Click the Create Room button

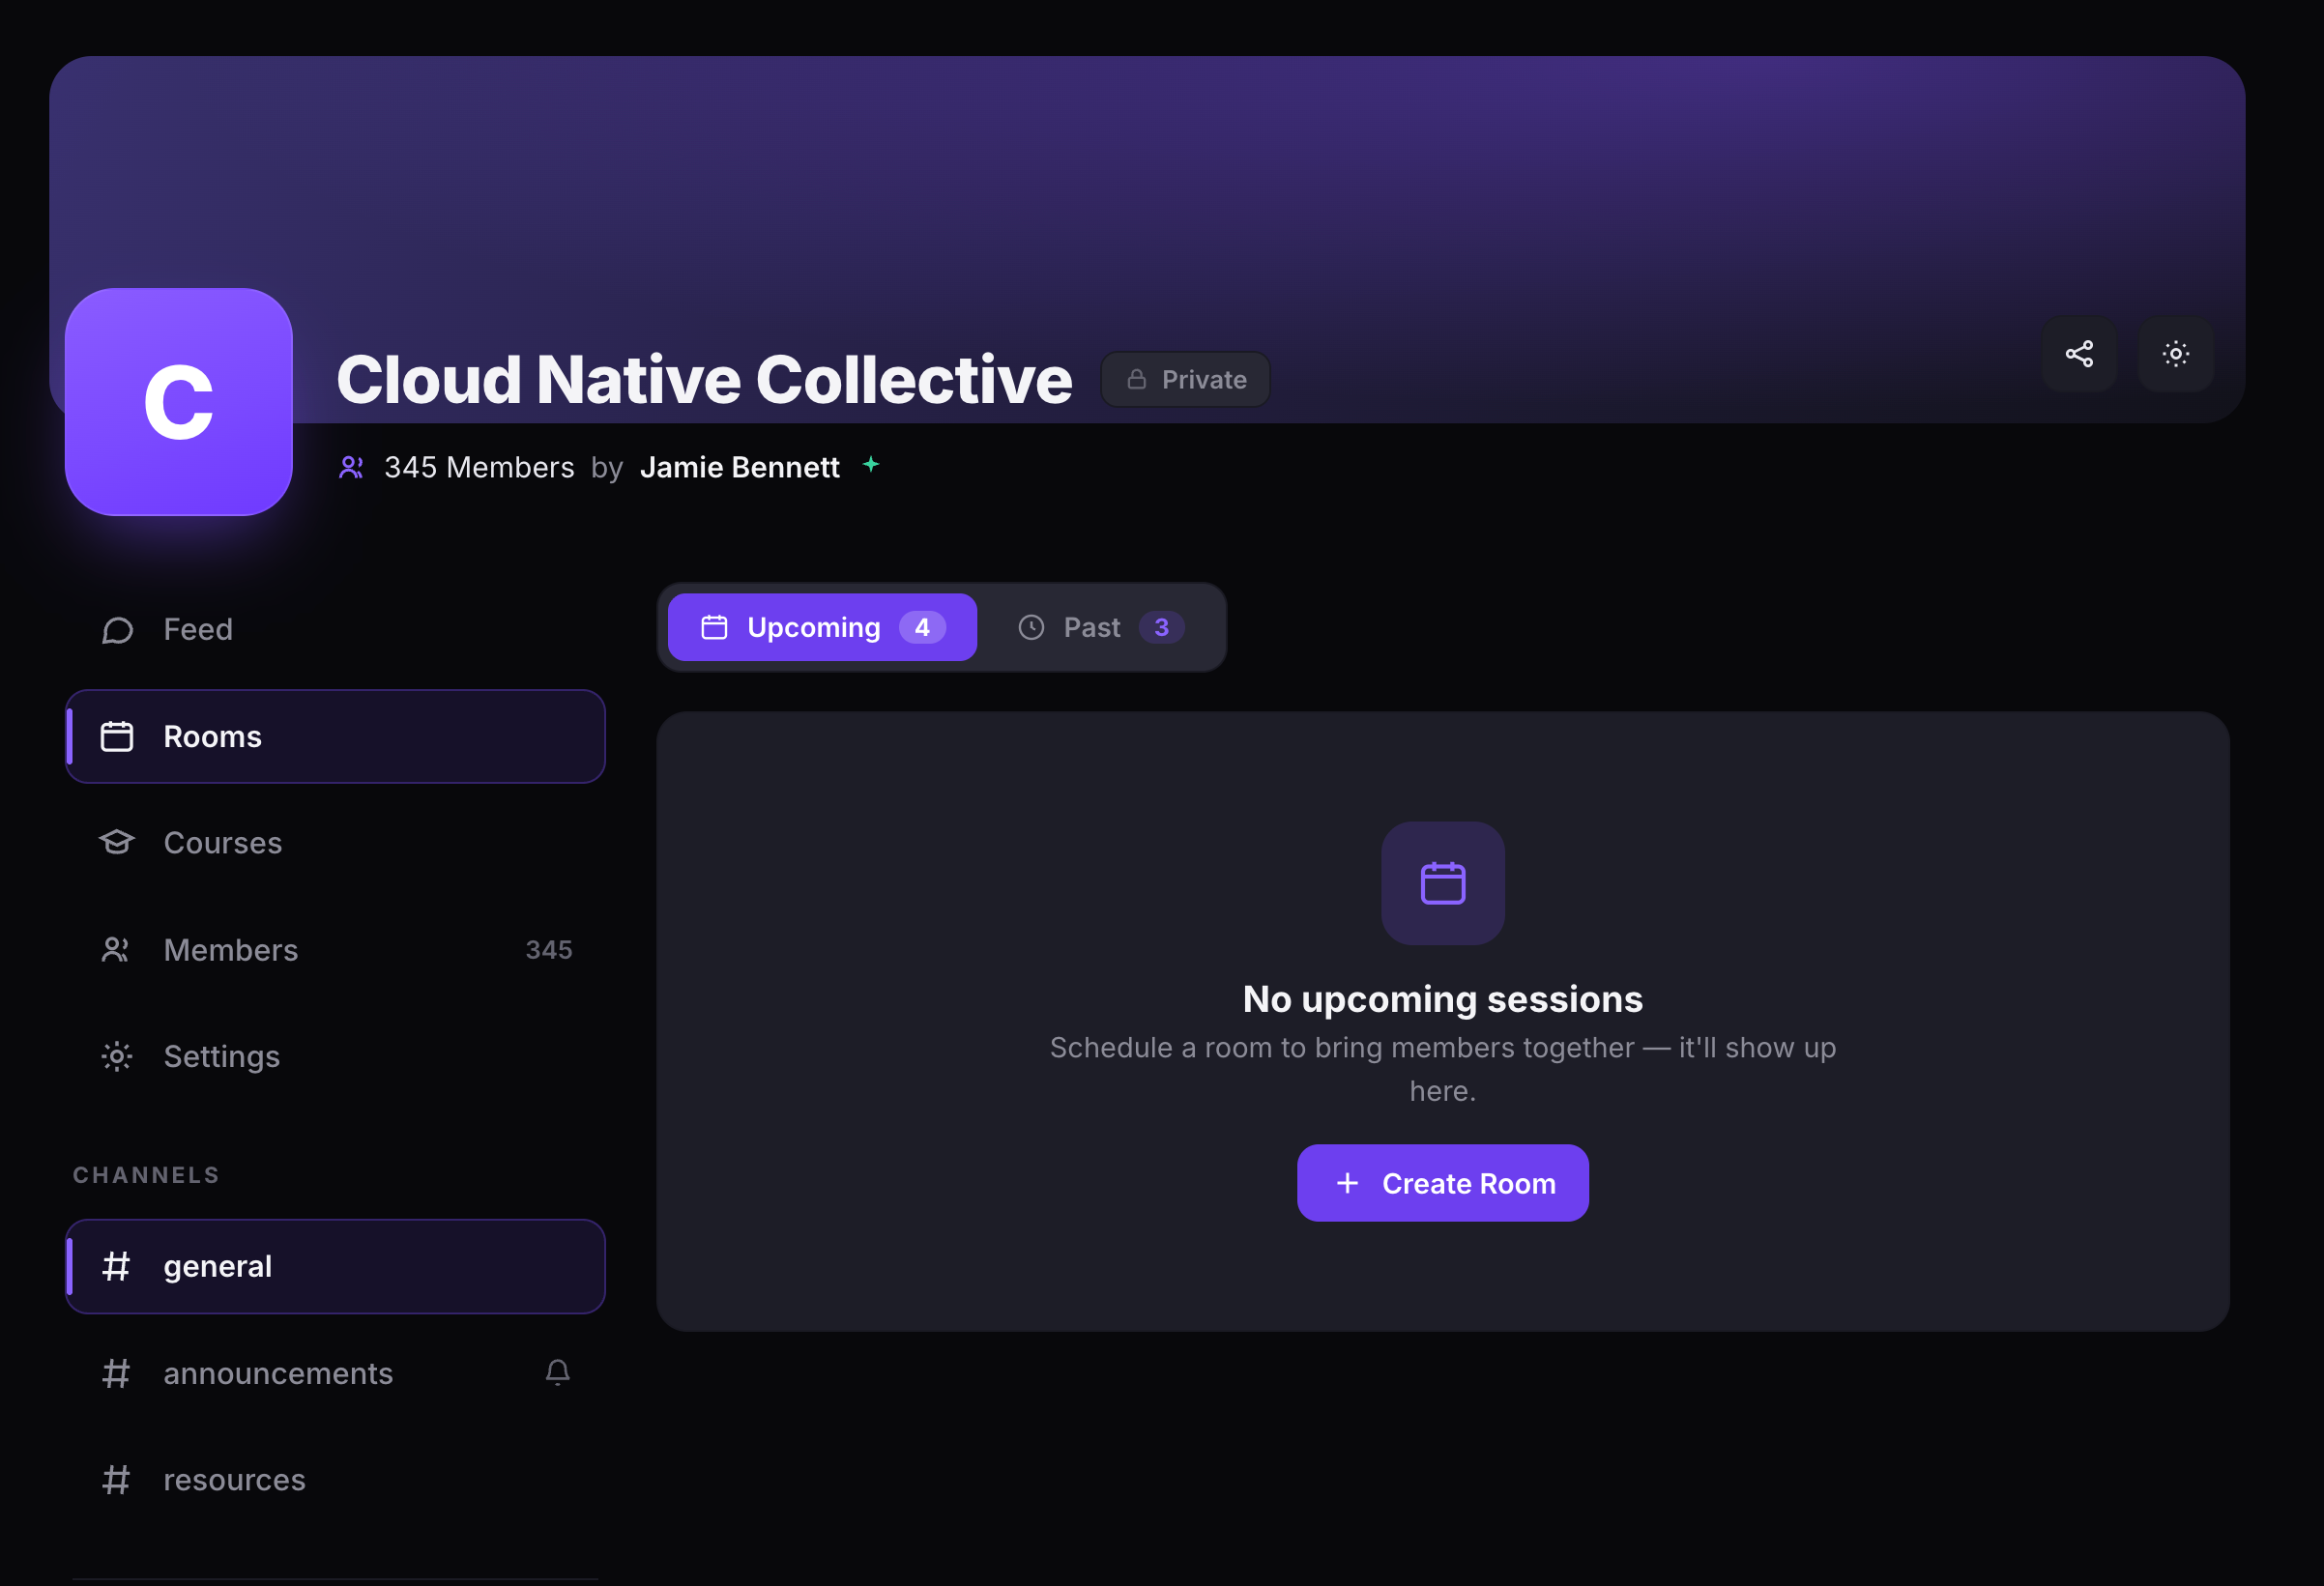1442,1183
